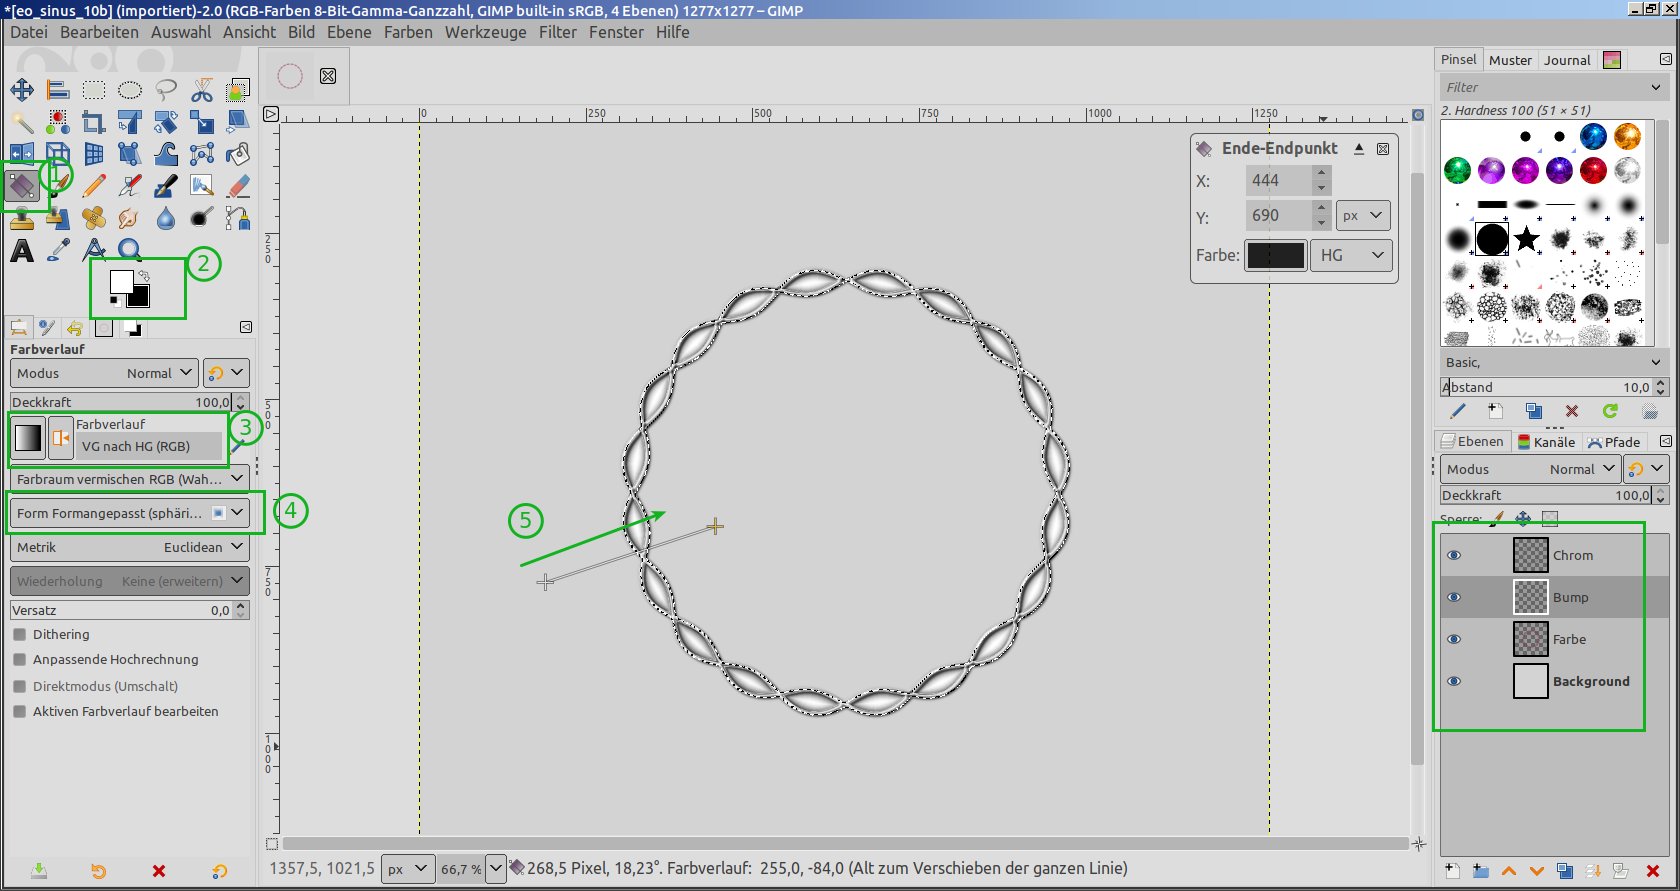Click the X coordinate field showing 444
1680x891 pixels.
pyautogui.click(x=1277, y=181)
